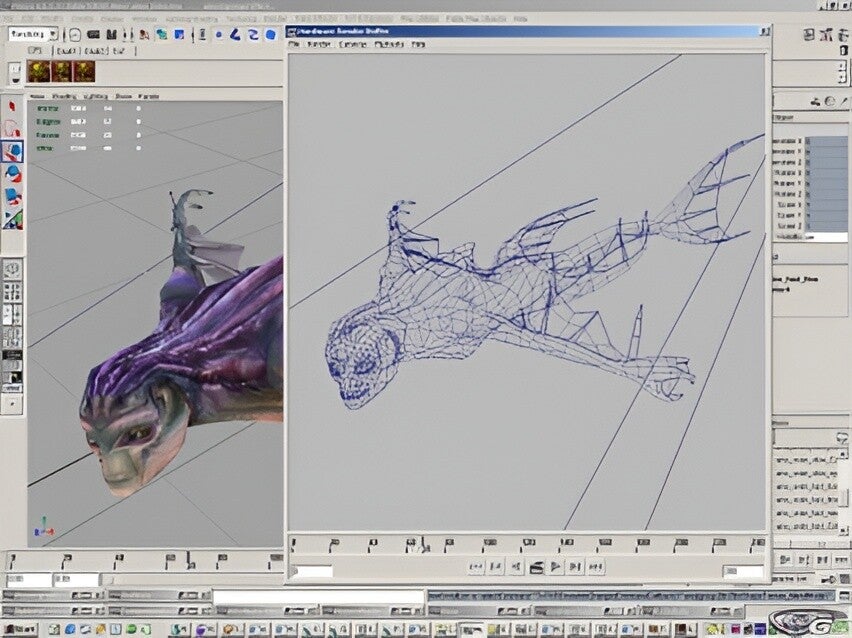The height and width of the screenshot is (638, 852).
Task: Click the first flower shelf thumbnail
Action: point(39,71)
